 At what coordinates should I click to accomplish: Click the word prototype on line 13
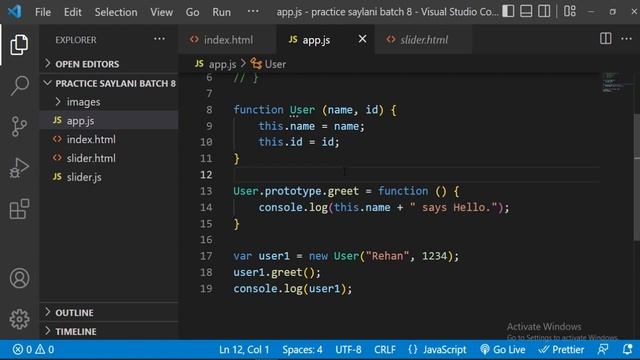[x=293, y=191]
